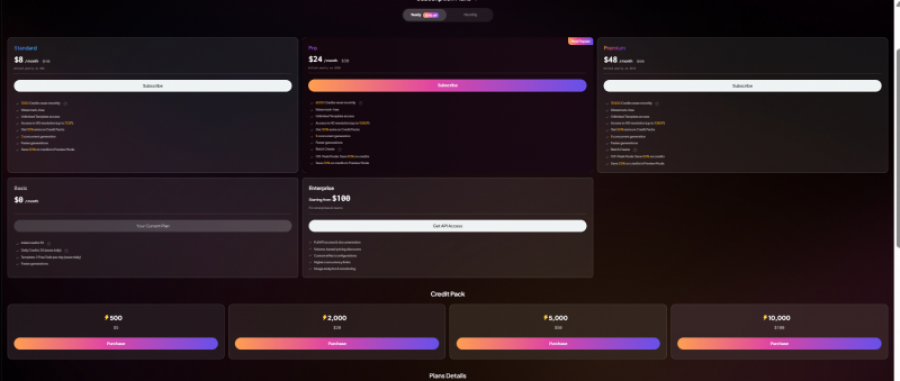Viewport: 900px width, 381px height.
Task: Click the lightning icon on the 5,000 pack
Action: coord(546,317)
